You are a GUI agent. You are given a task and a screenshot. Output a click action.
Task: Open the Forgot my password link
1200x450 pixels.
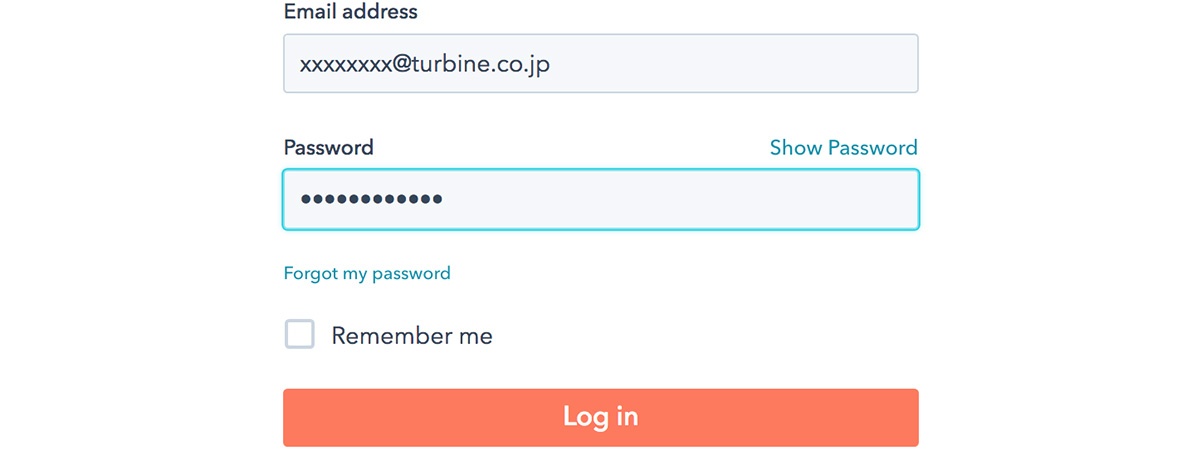[367, 273]
